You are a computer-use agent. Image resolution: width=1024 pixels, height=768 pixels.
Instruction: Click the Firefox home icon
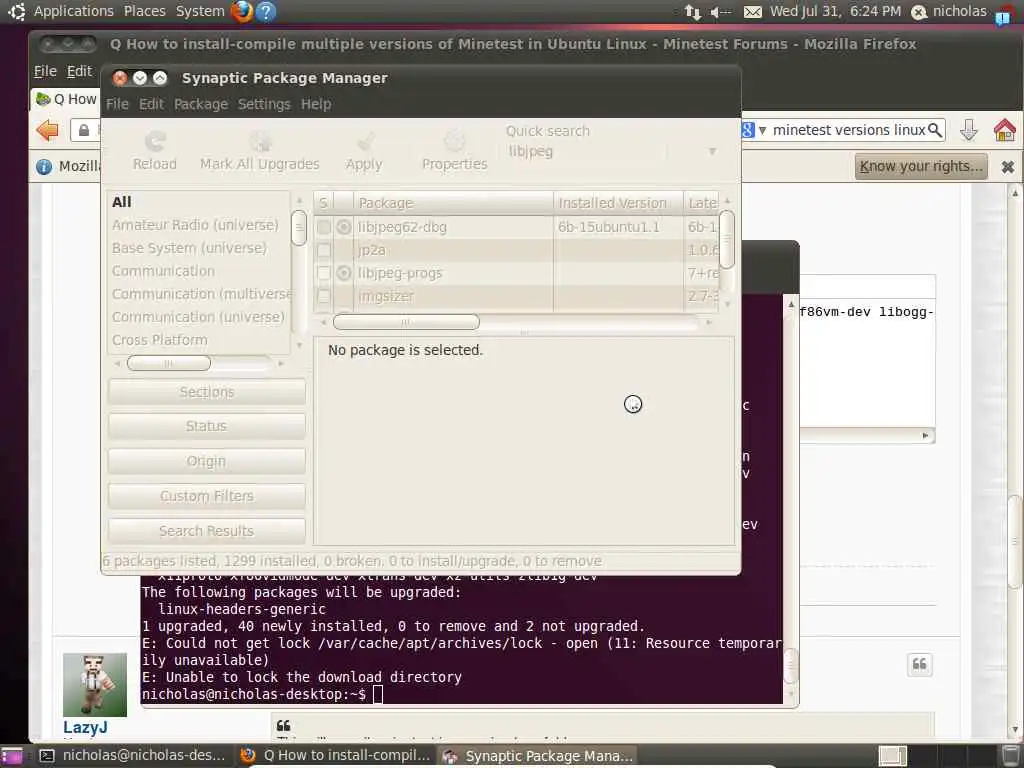pyautogui.click(x=1004, y=130)
